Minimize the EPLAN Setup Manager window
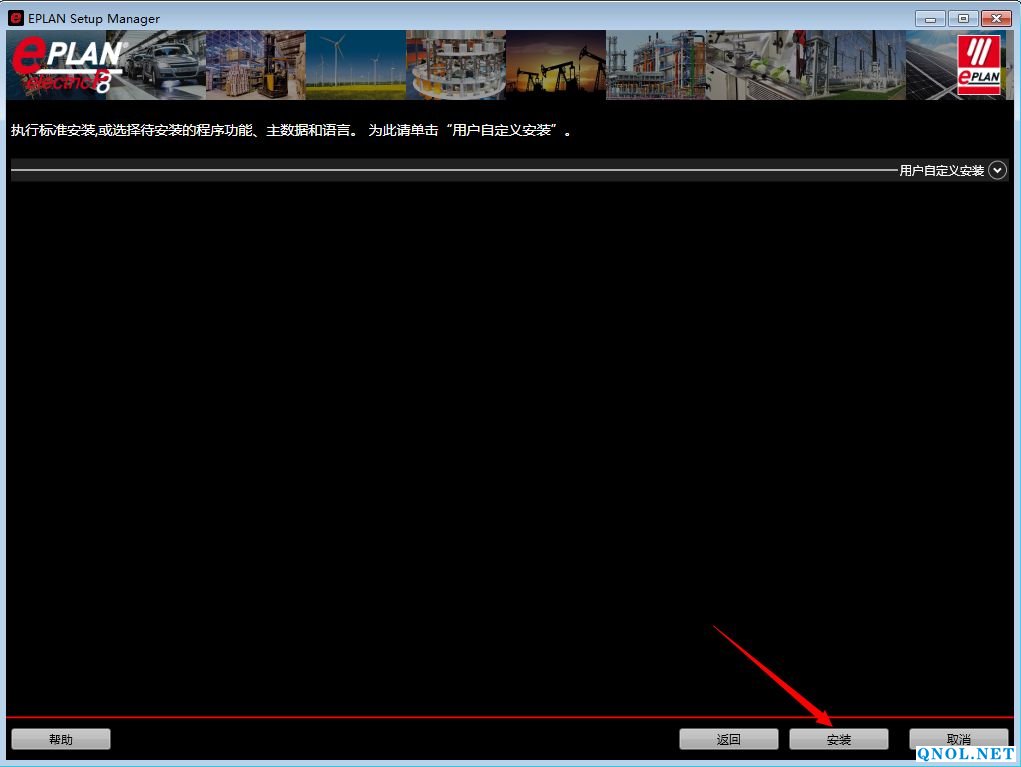This screenshot has height=767, width=1021. click(930, 18)
